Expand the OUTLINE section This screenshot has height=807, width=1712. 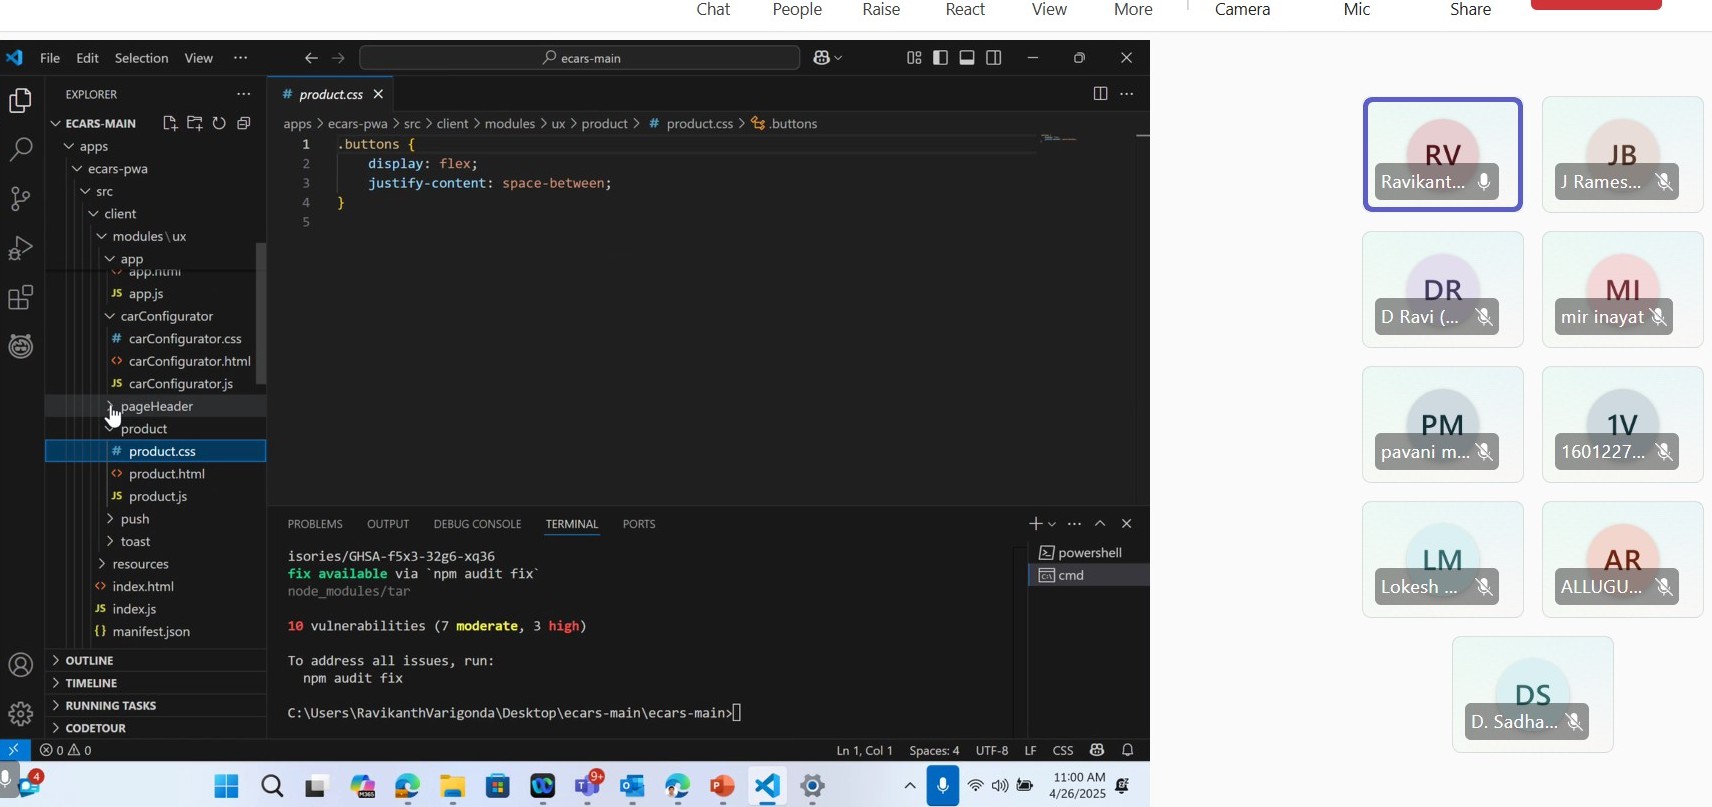[89, 661]
